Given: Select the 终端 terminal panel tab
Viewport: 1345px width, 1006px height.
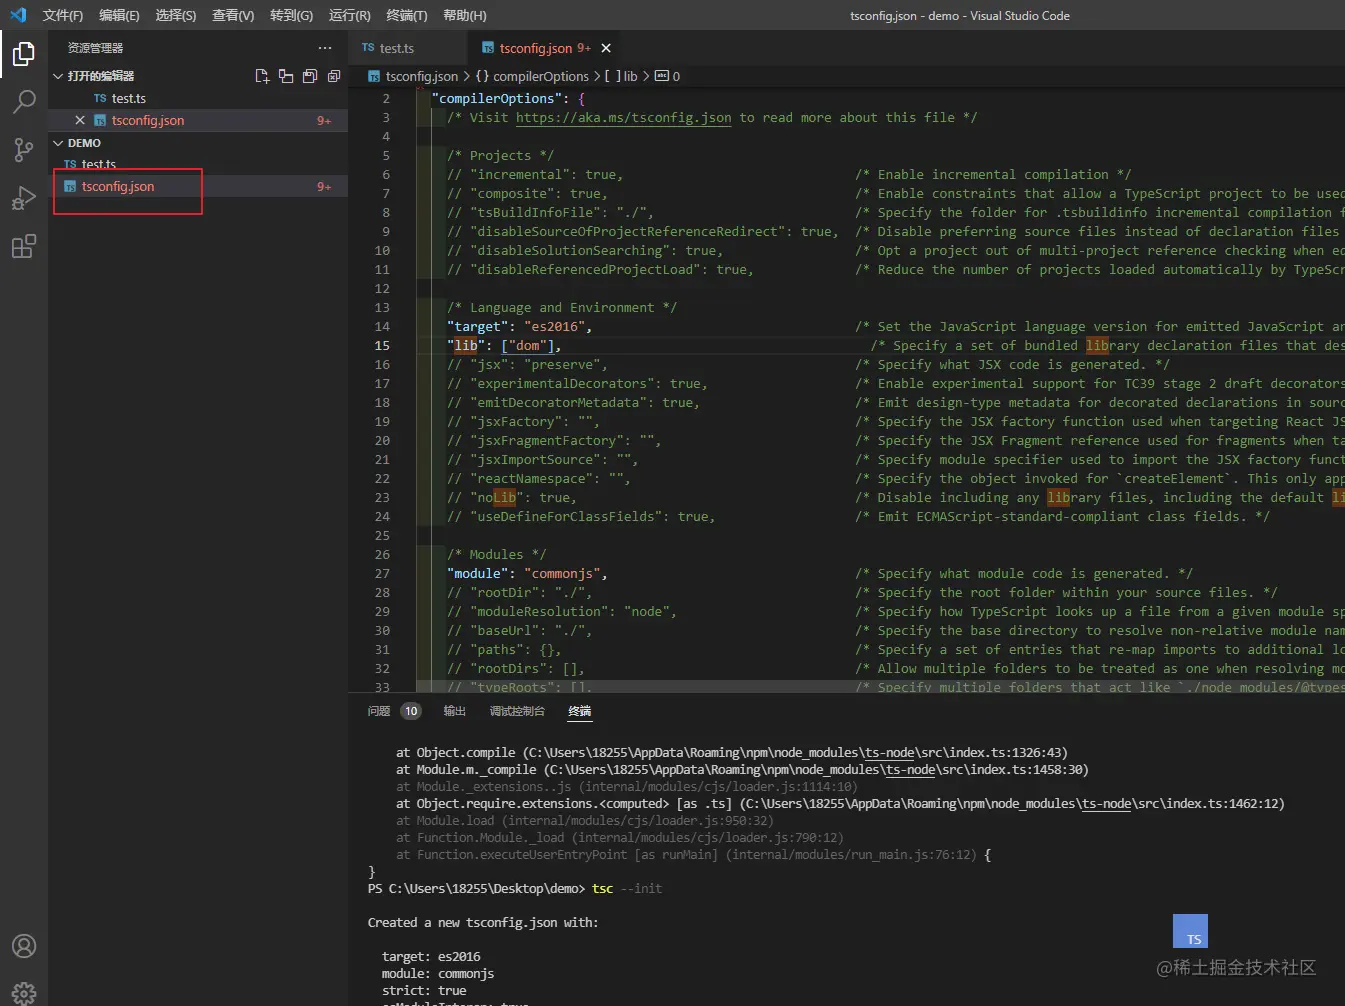Looking at the screenshot, I should pyautogui.click(x=580, y=711).
